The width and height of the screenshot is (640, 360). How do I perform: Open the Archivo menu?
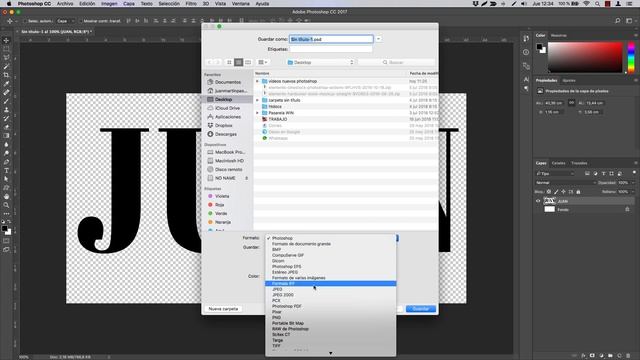[x=64, y=4]
